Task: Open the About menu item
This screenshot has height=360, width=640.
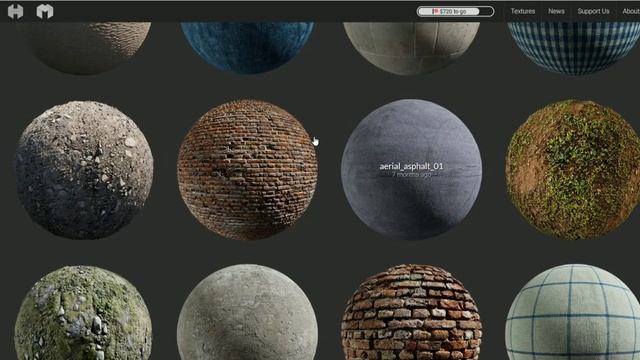Action: (631, 11)
